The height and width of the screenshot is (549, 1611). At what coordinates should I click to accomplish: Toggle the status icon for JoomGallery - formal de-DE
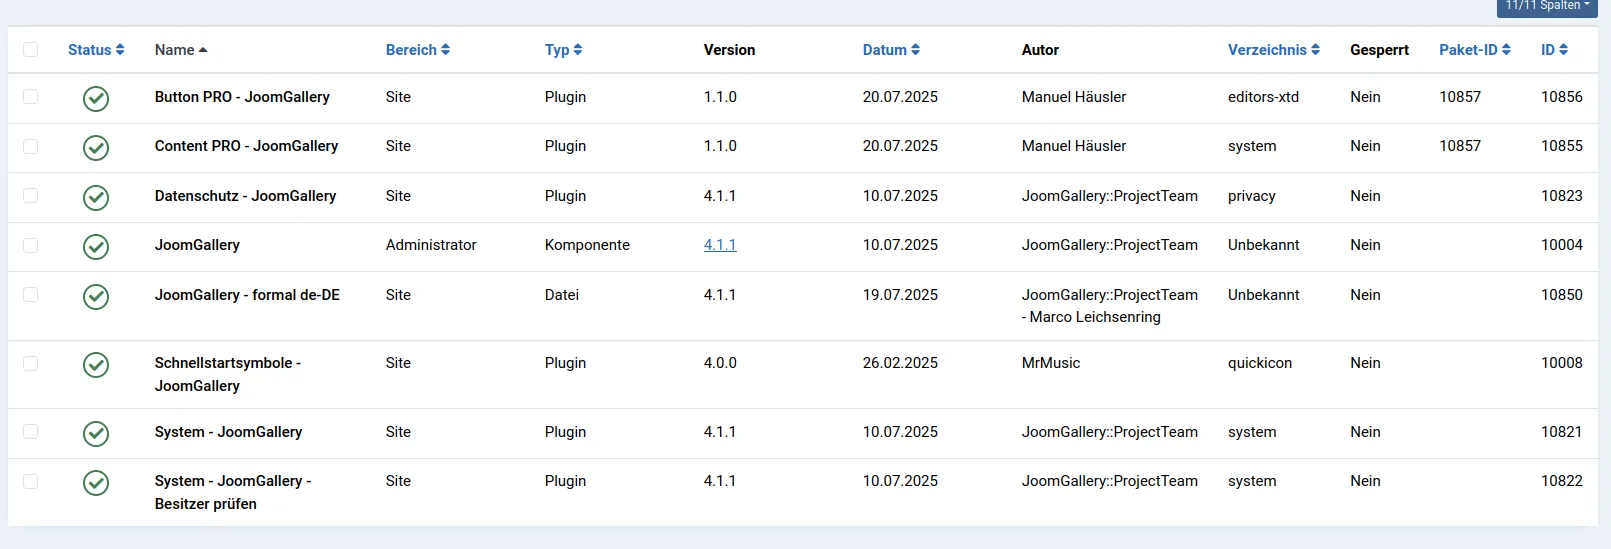(x=96, y=296)
